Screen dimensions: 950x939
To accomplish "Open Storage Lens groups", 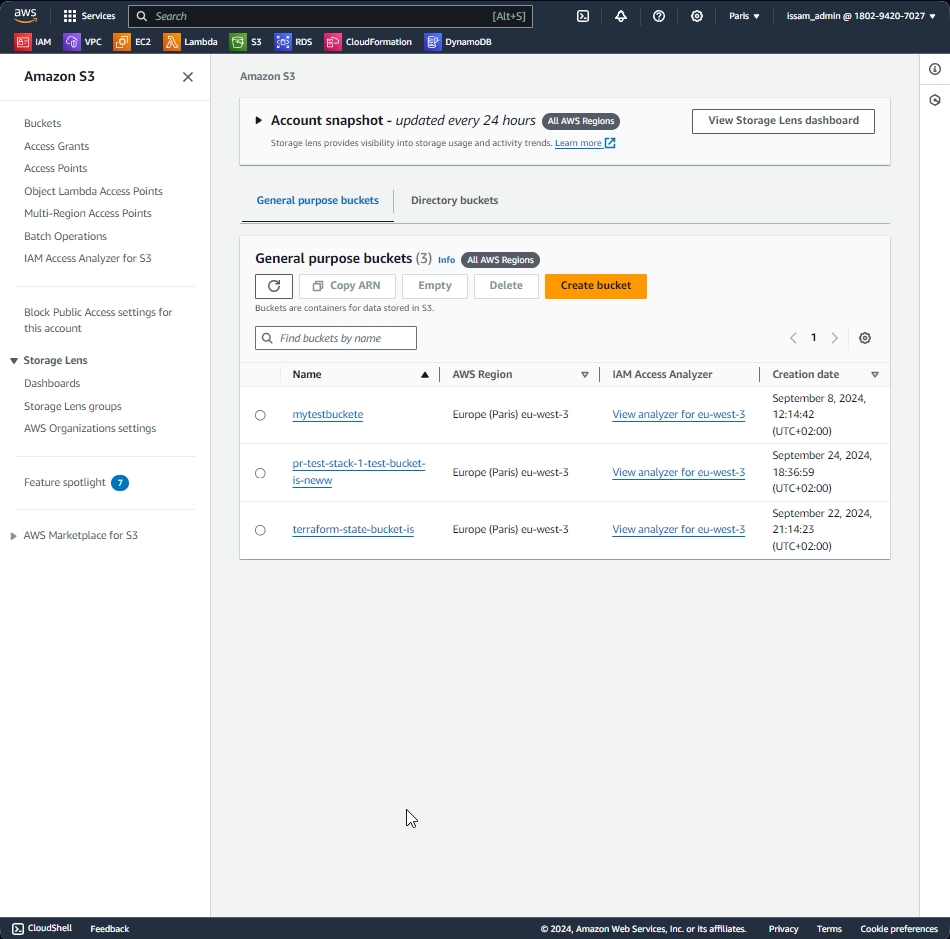I will 73,406.
